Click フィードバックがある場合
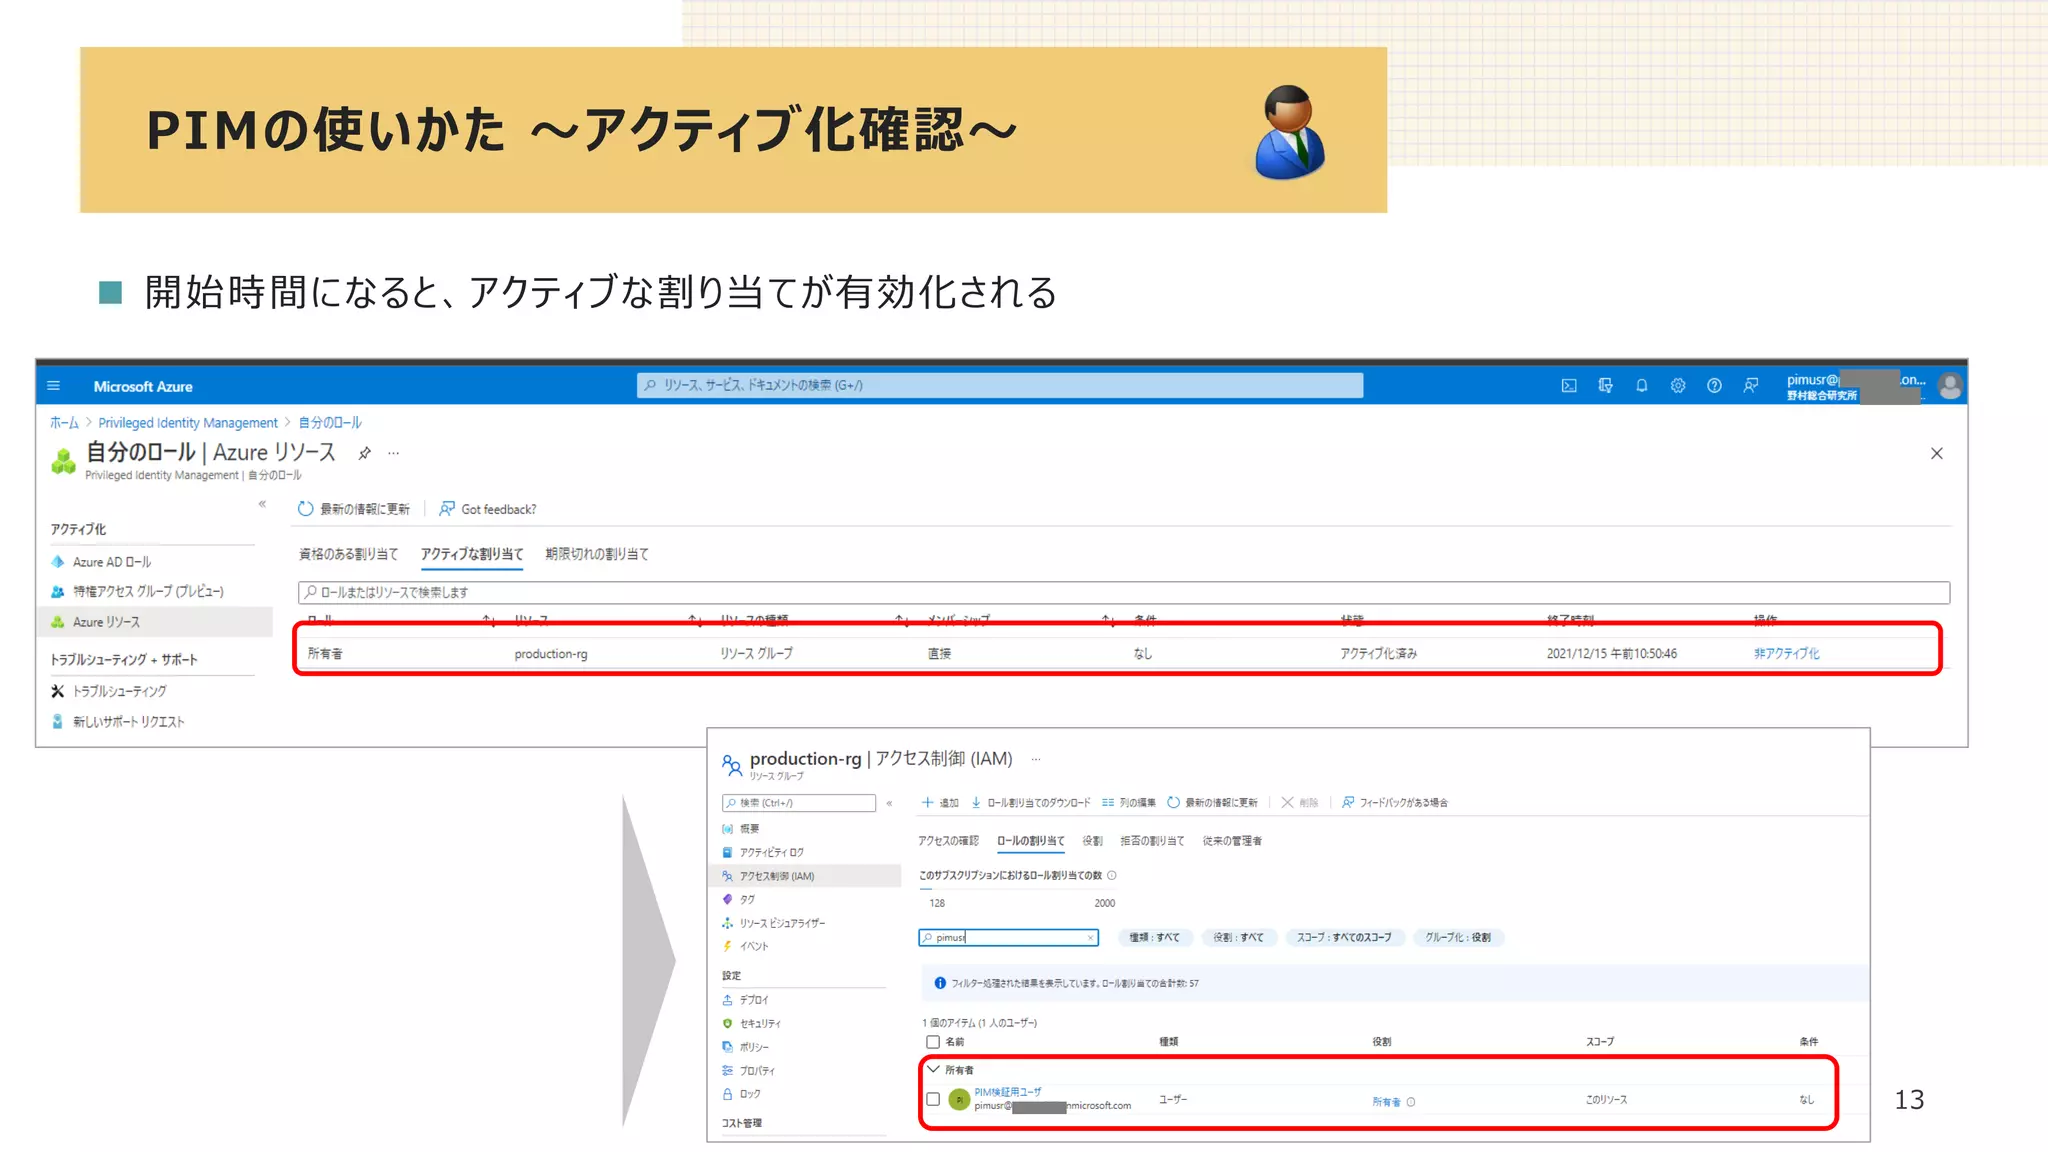 coord(1395,803)
